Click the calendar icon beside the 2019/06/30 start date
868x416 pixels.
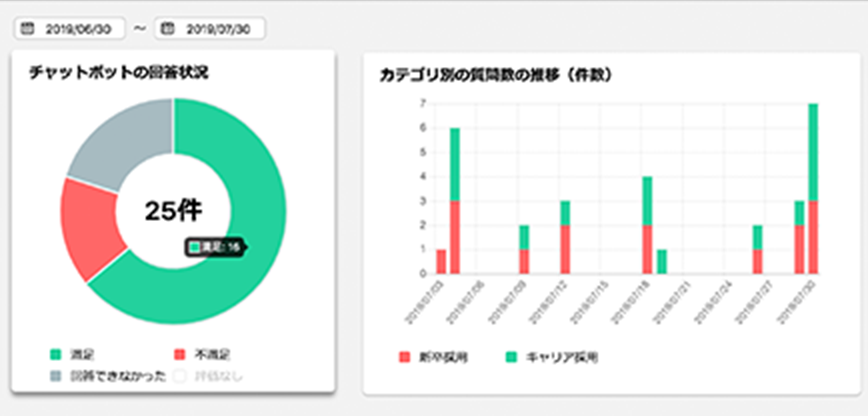pyautogui.click(x=27, y=28)
